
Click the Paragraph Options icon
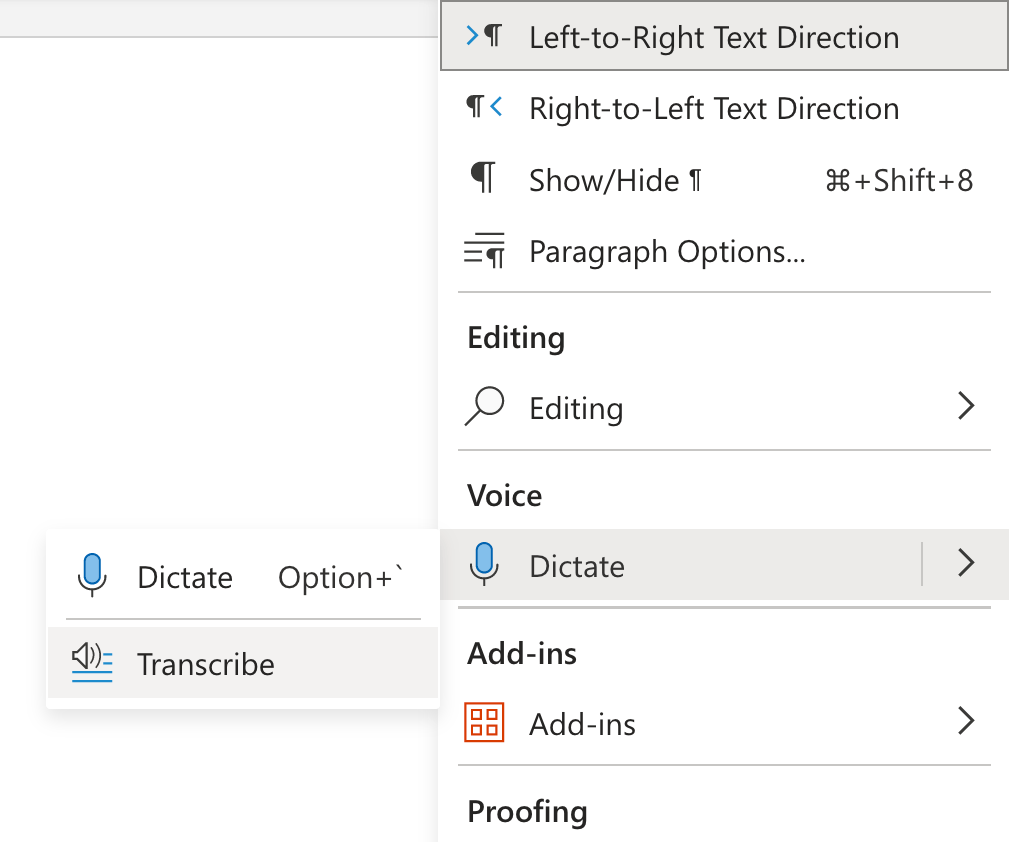coord(485,251)
